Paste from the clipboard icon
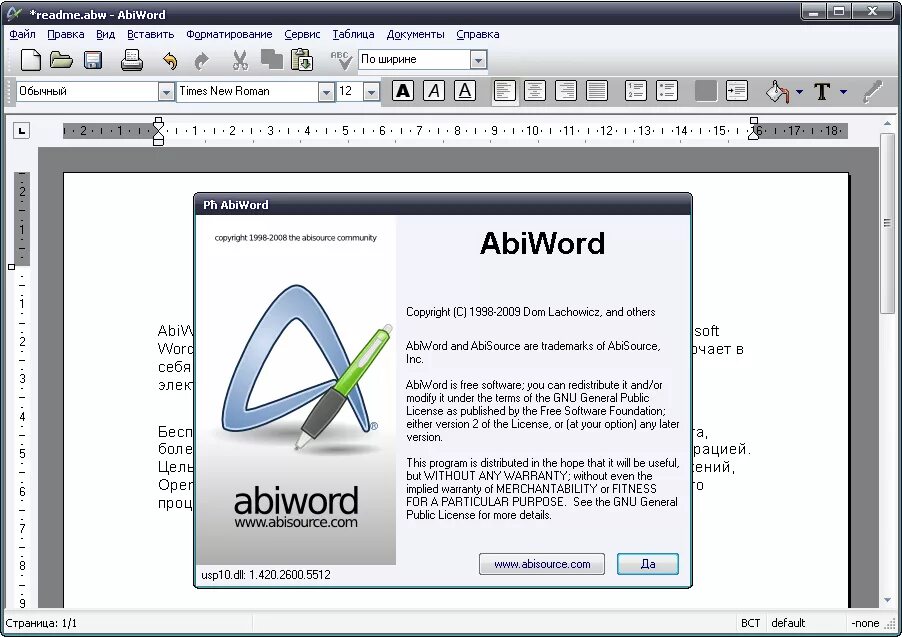 [301, 60]
